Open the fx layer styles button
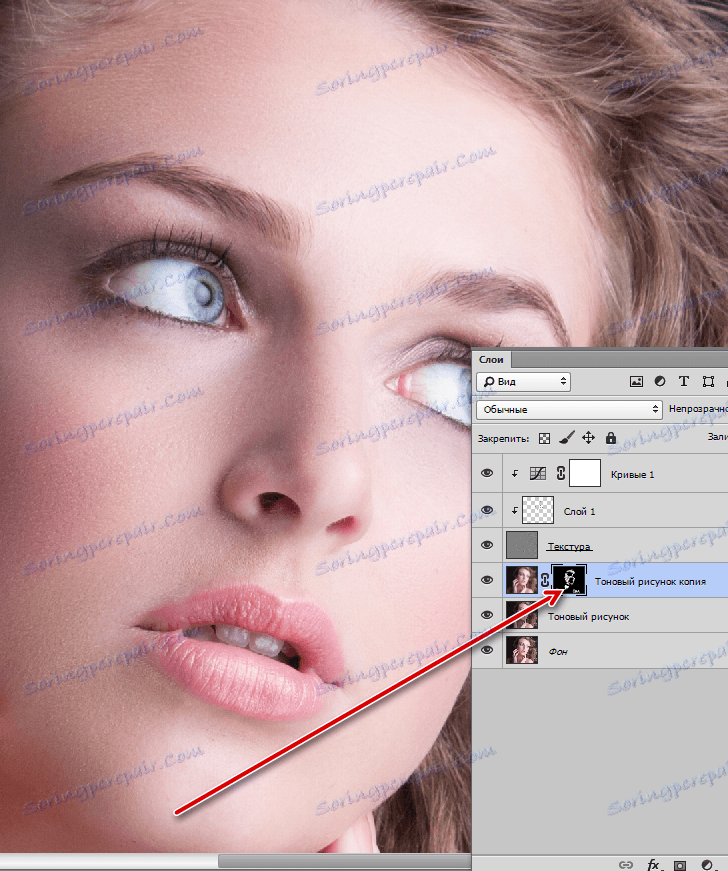The width and height of the screenshot is (728, 871). pos(653,864)
